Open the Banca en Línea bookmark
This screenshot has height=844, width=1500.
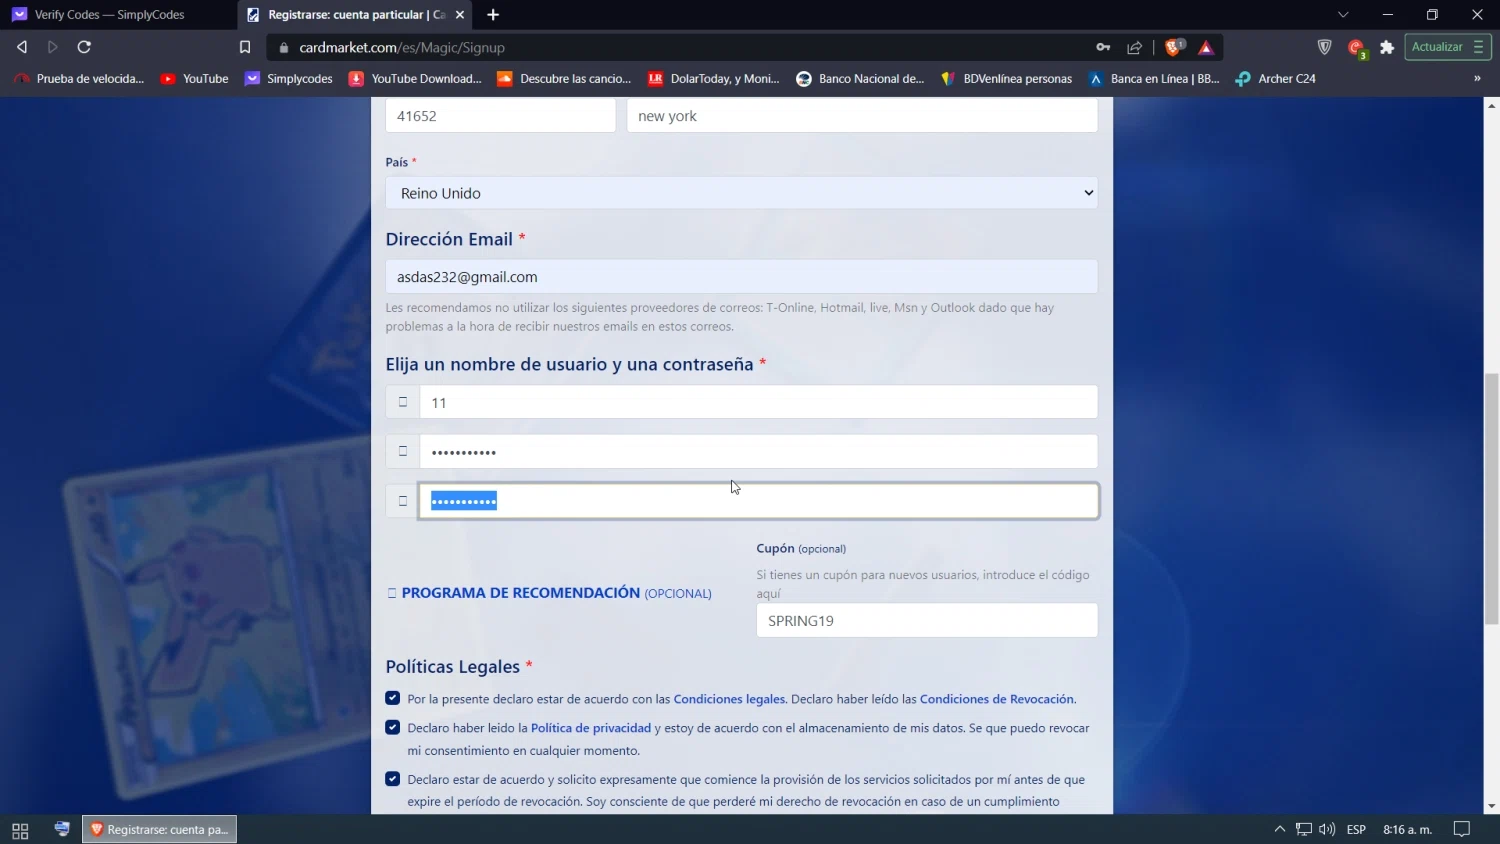pos(1155,78)
